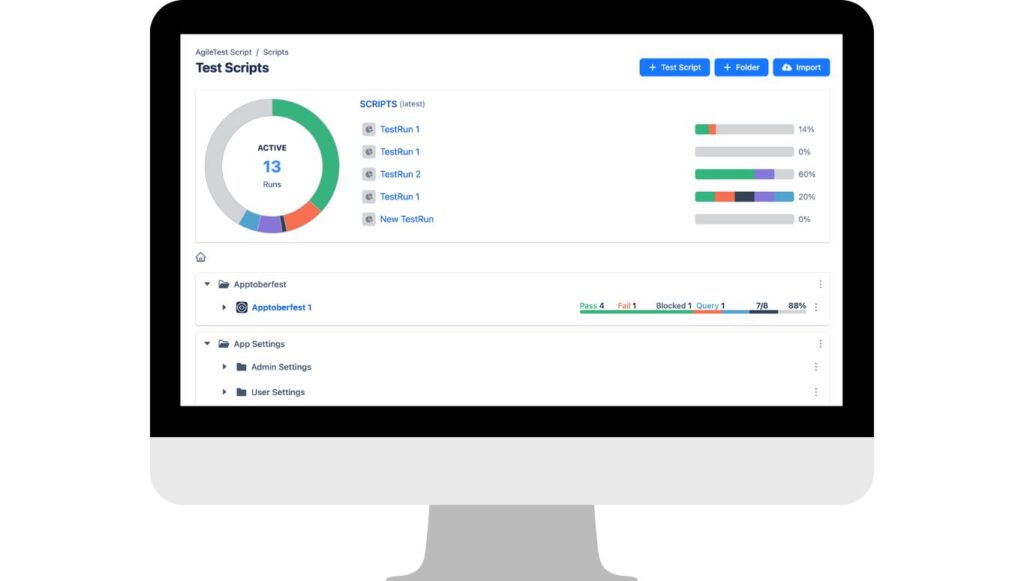Select the Scripts breadcrumb link
This screenshot has width=1024, height=581.
[276, 52]
